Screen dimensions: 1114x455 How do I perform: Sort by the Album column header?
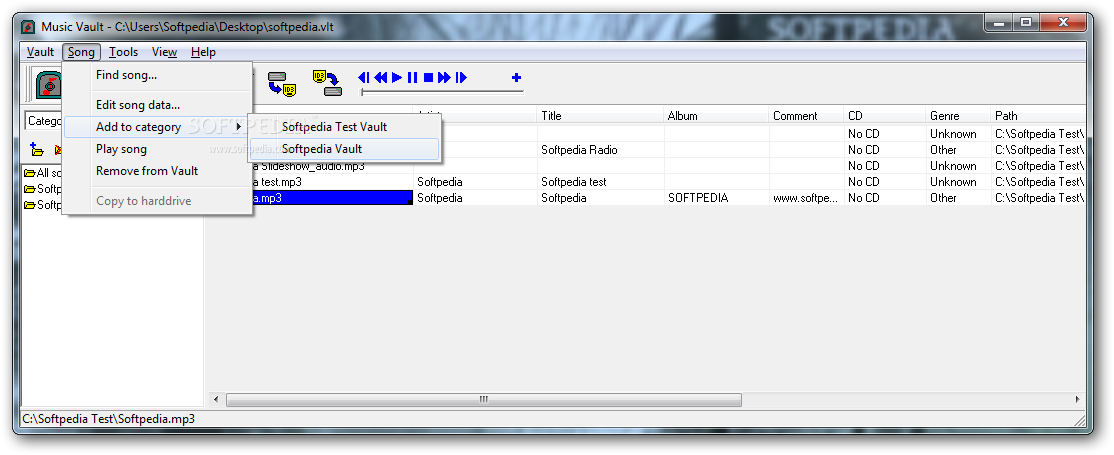click(x=716, y=116)
